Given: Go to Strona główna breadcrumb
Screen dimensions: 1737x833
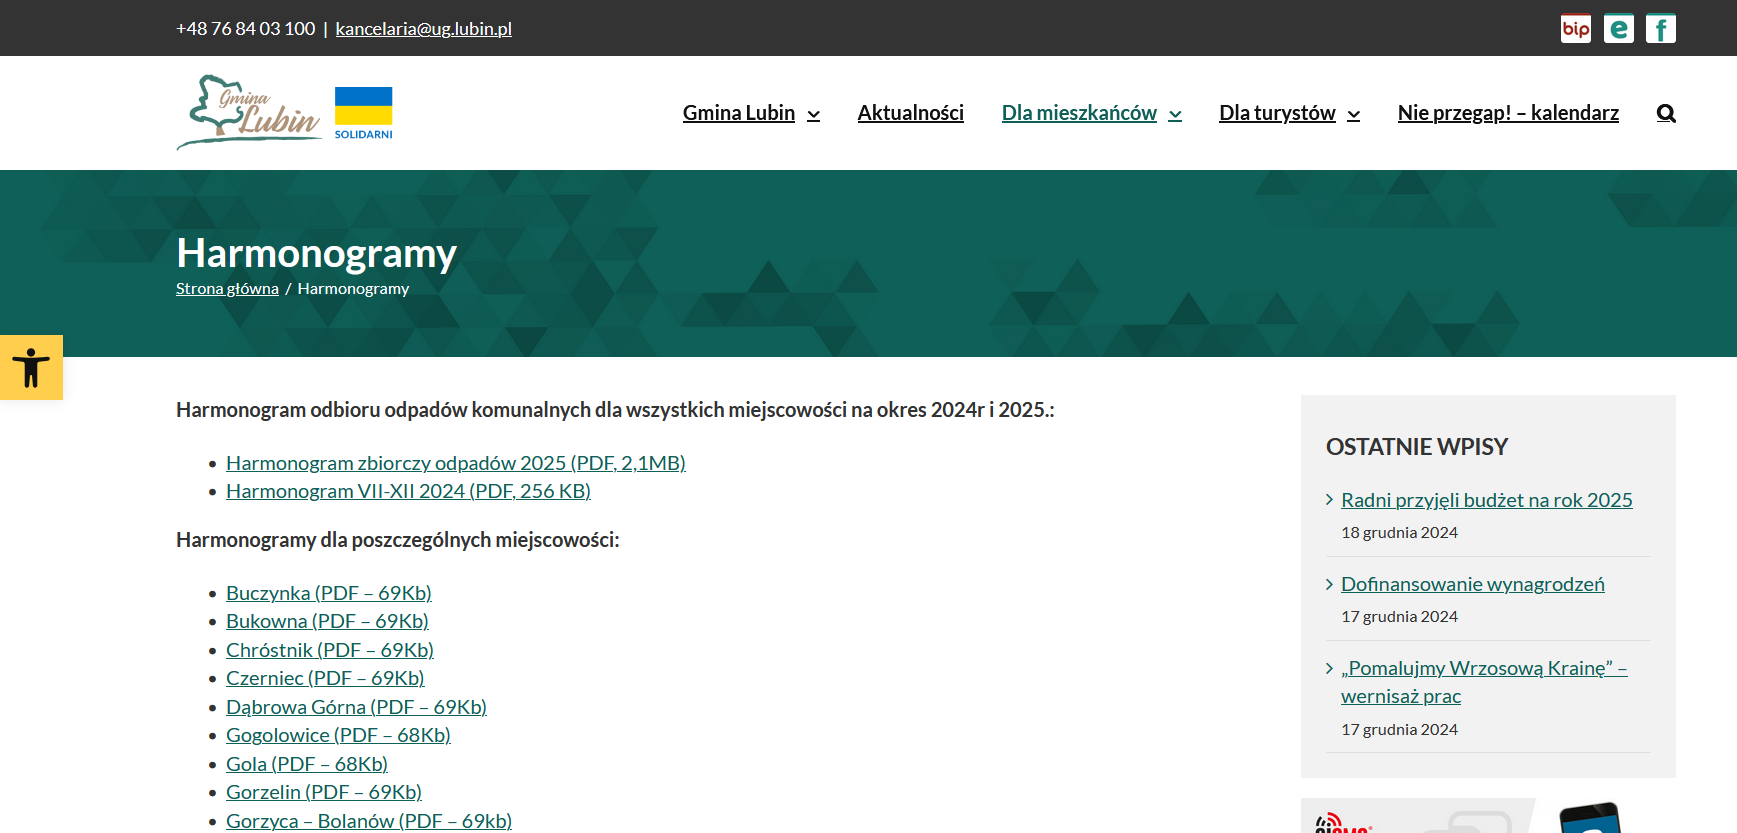Looking at the screenshot, I should coord(227,289).
